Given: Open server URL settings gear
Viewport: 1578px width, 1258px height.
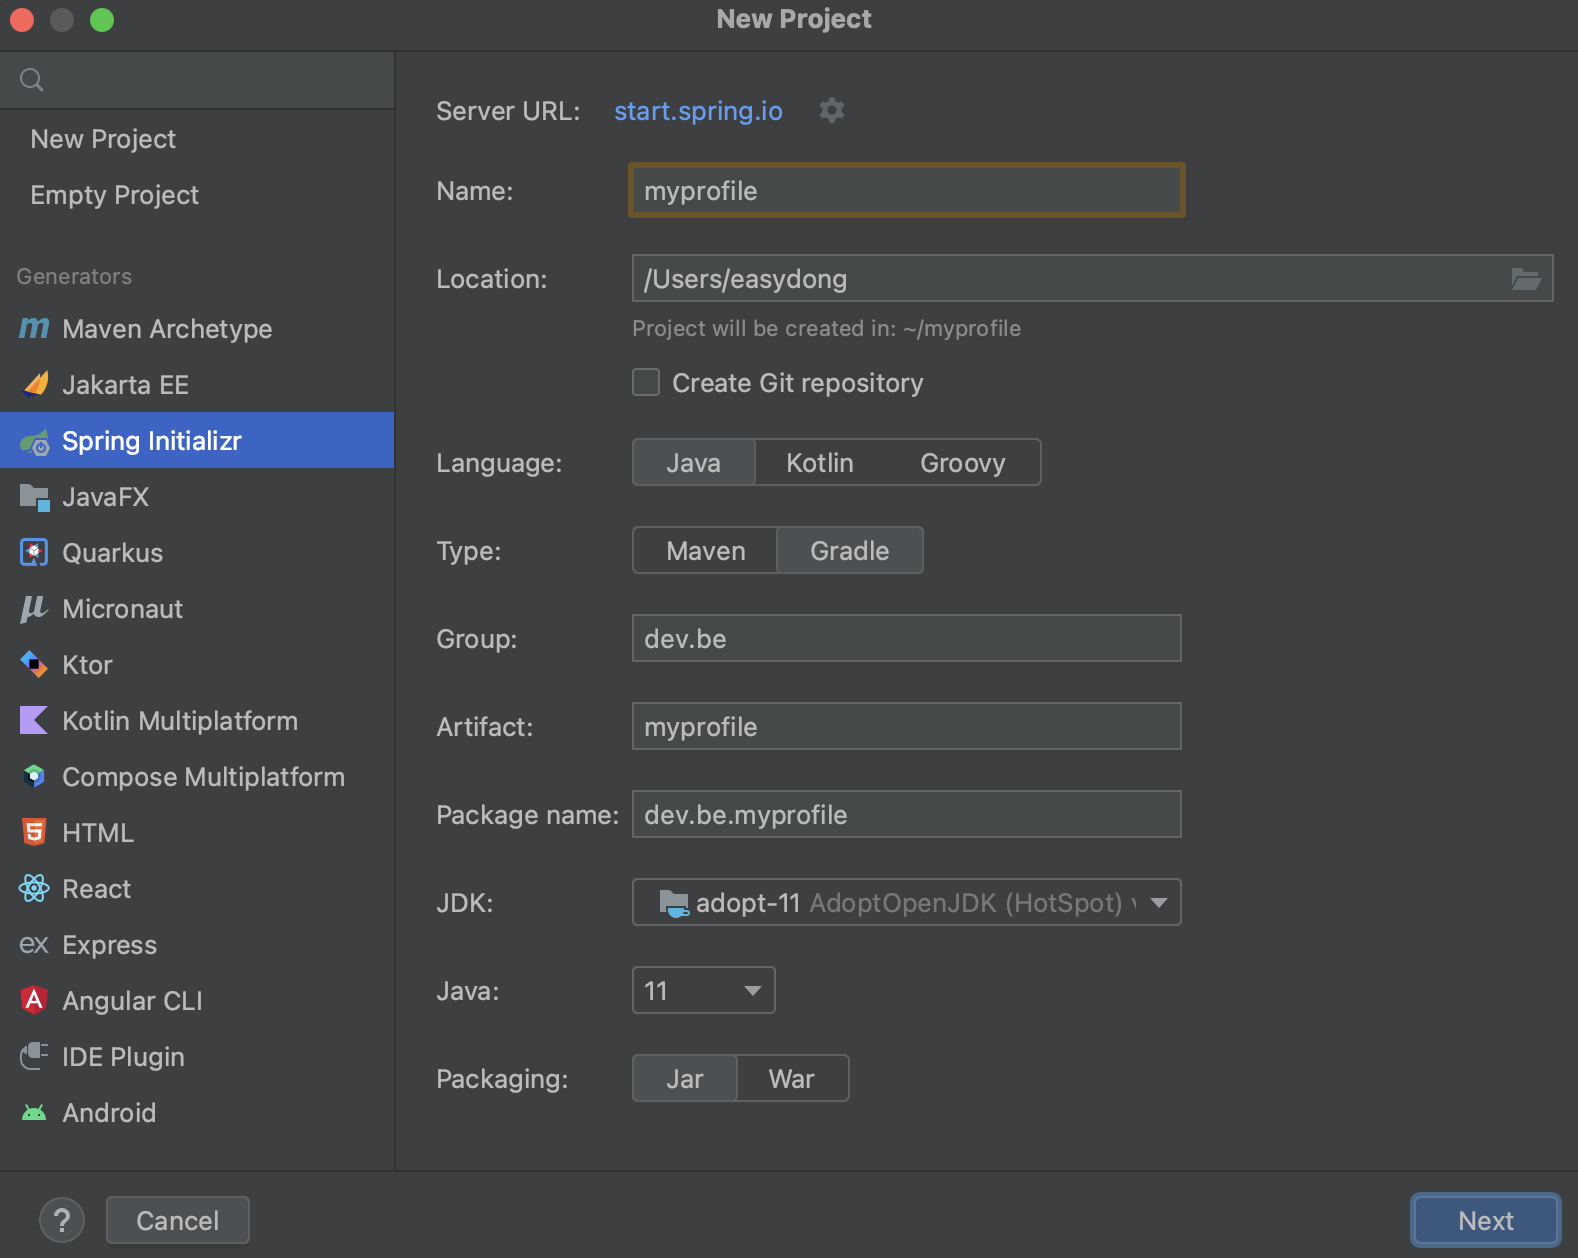Looking at the screenshot, I should [832, 110].
